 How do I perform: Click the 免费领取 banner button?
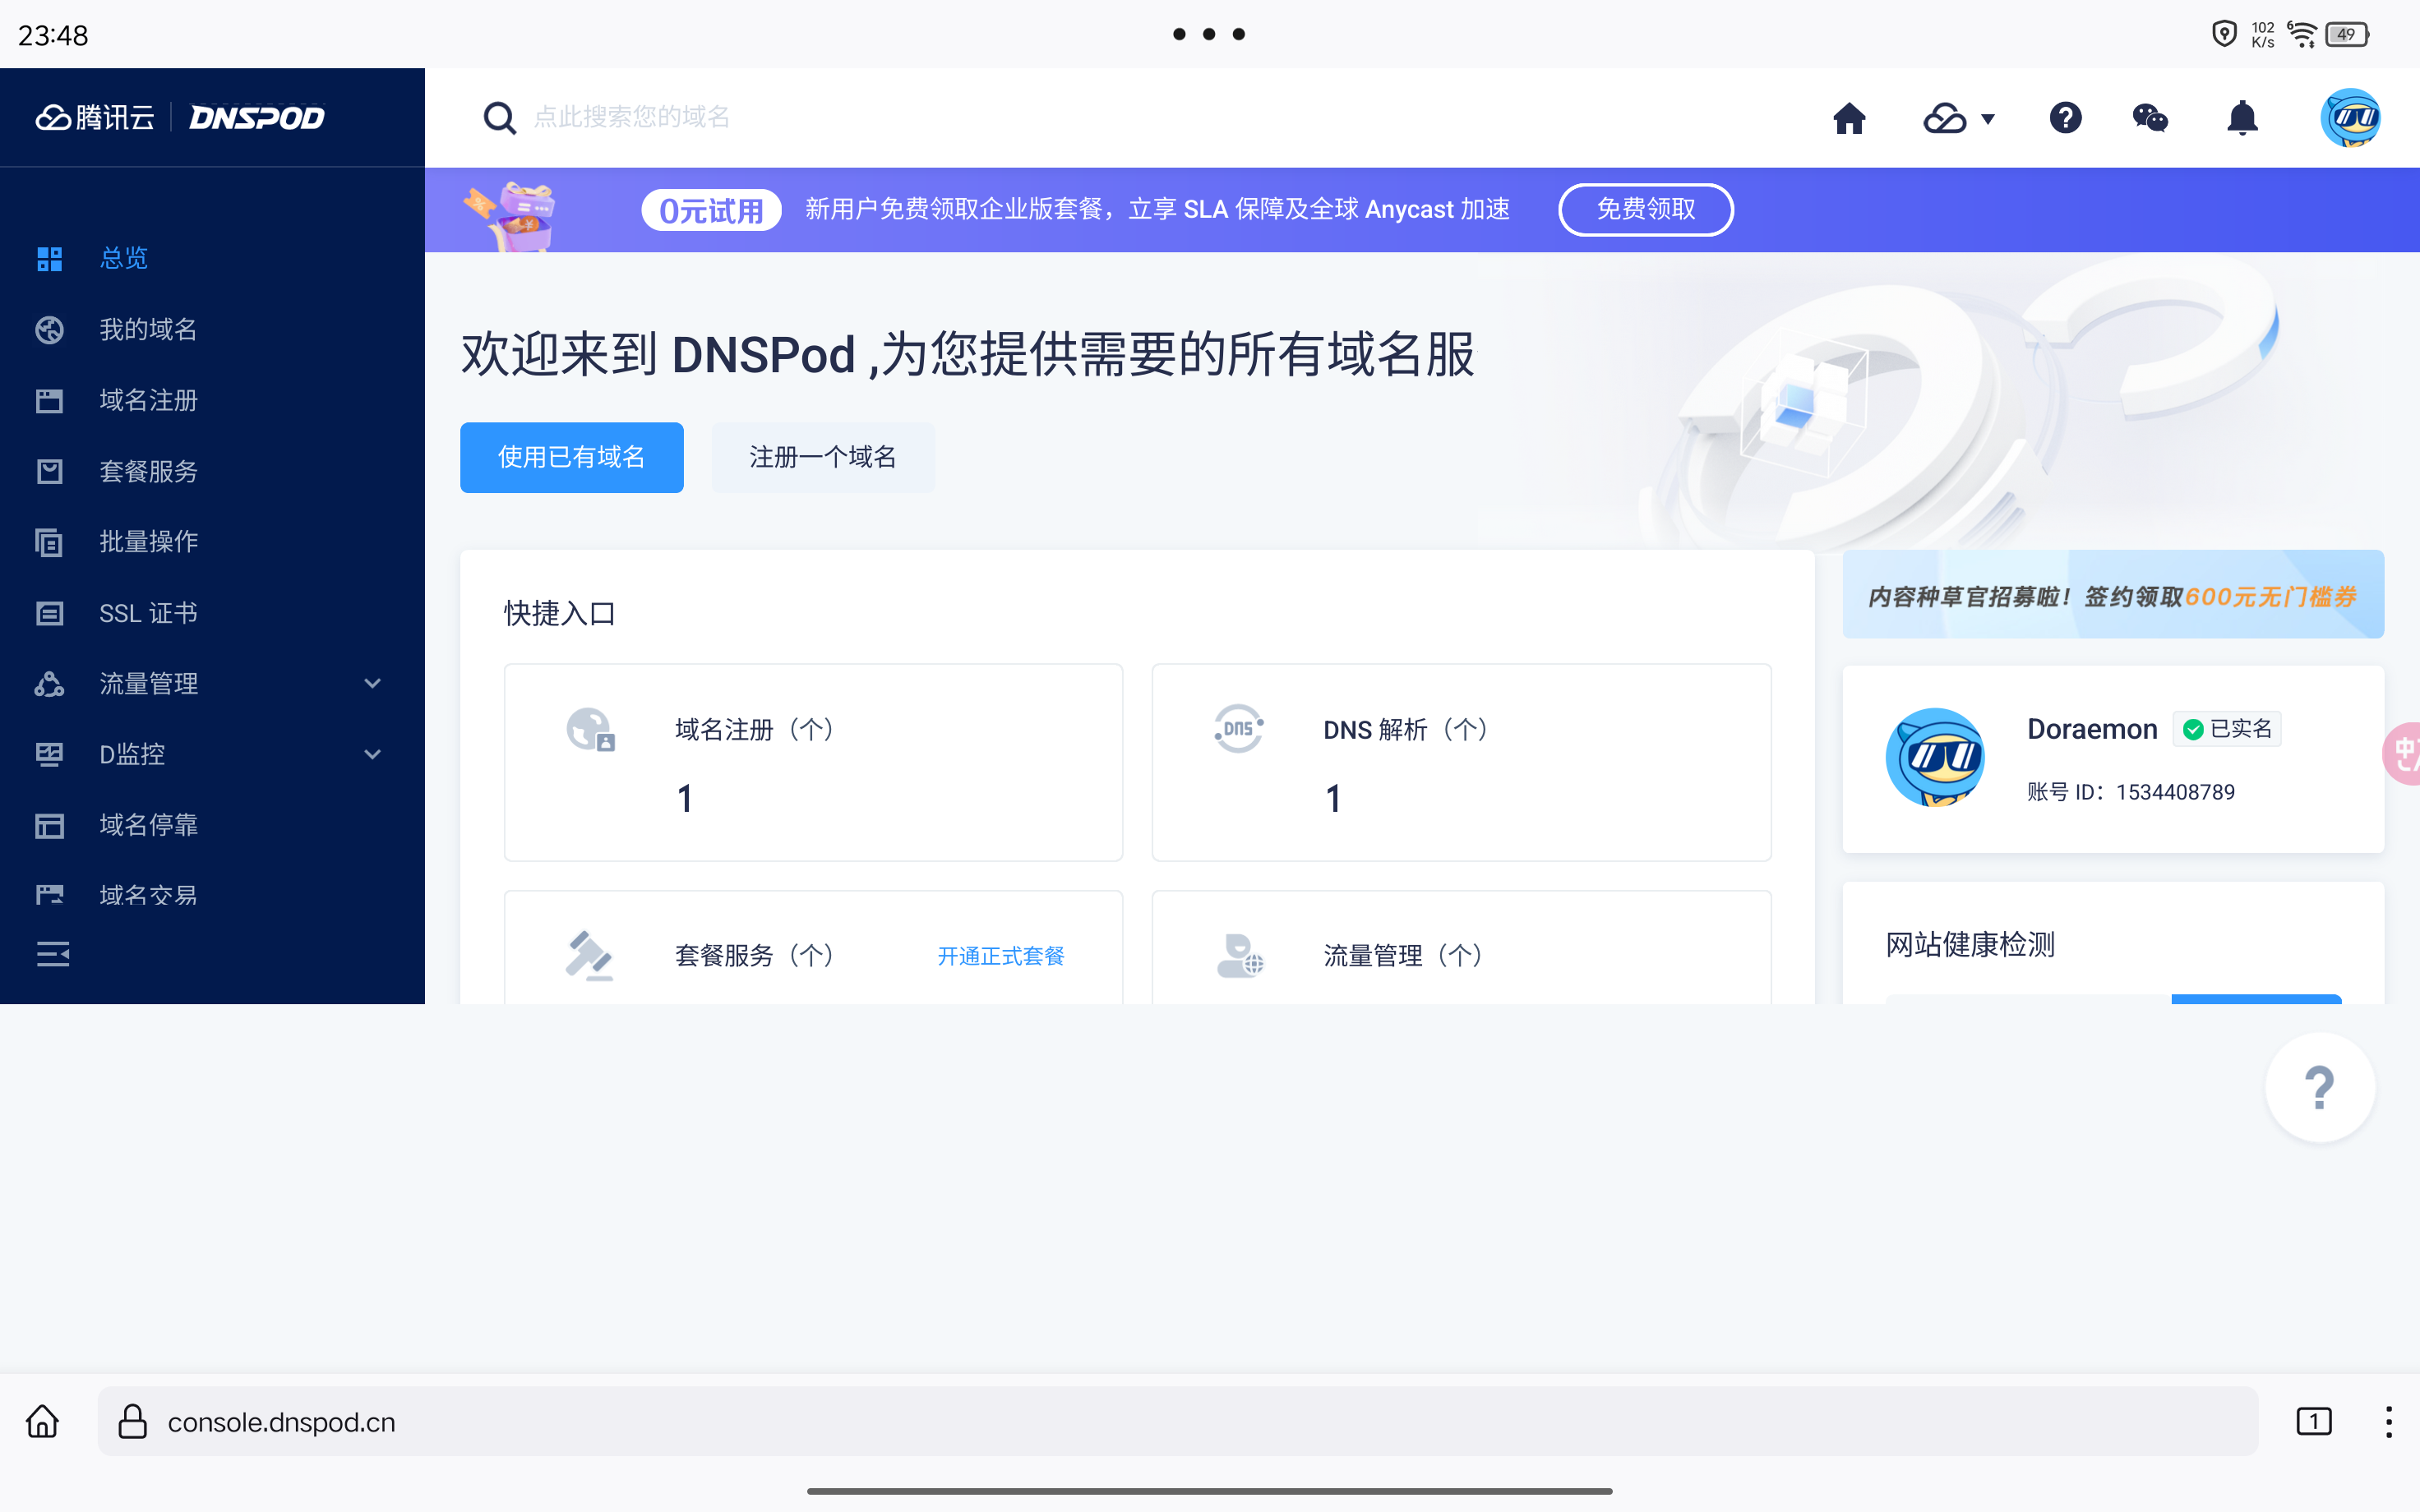coord(1645,209)
